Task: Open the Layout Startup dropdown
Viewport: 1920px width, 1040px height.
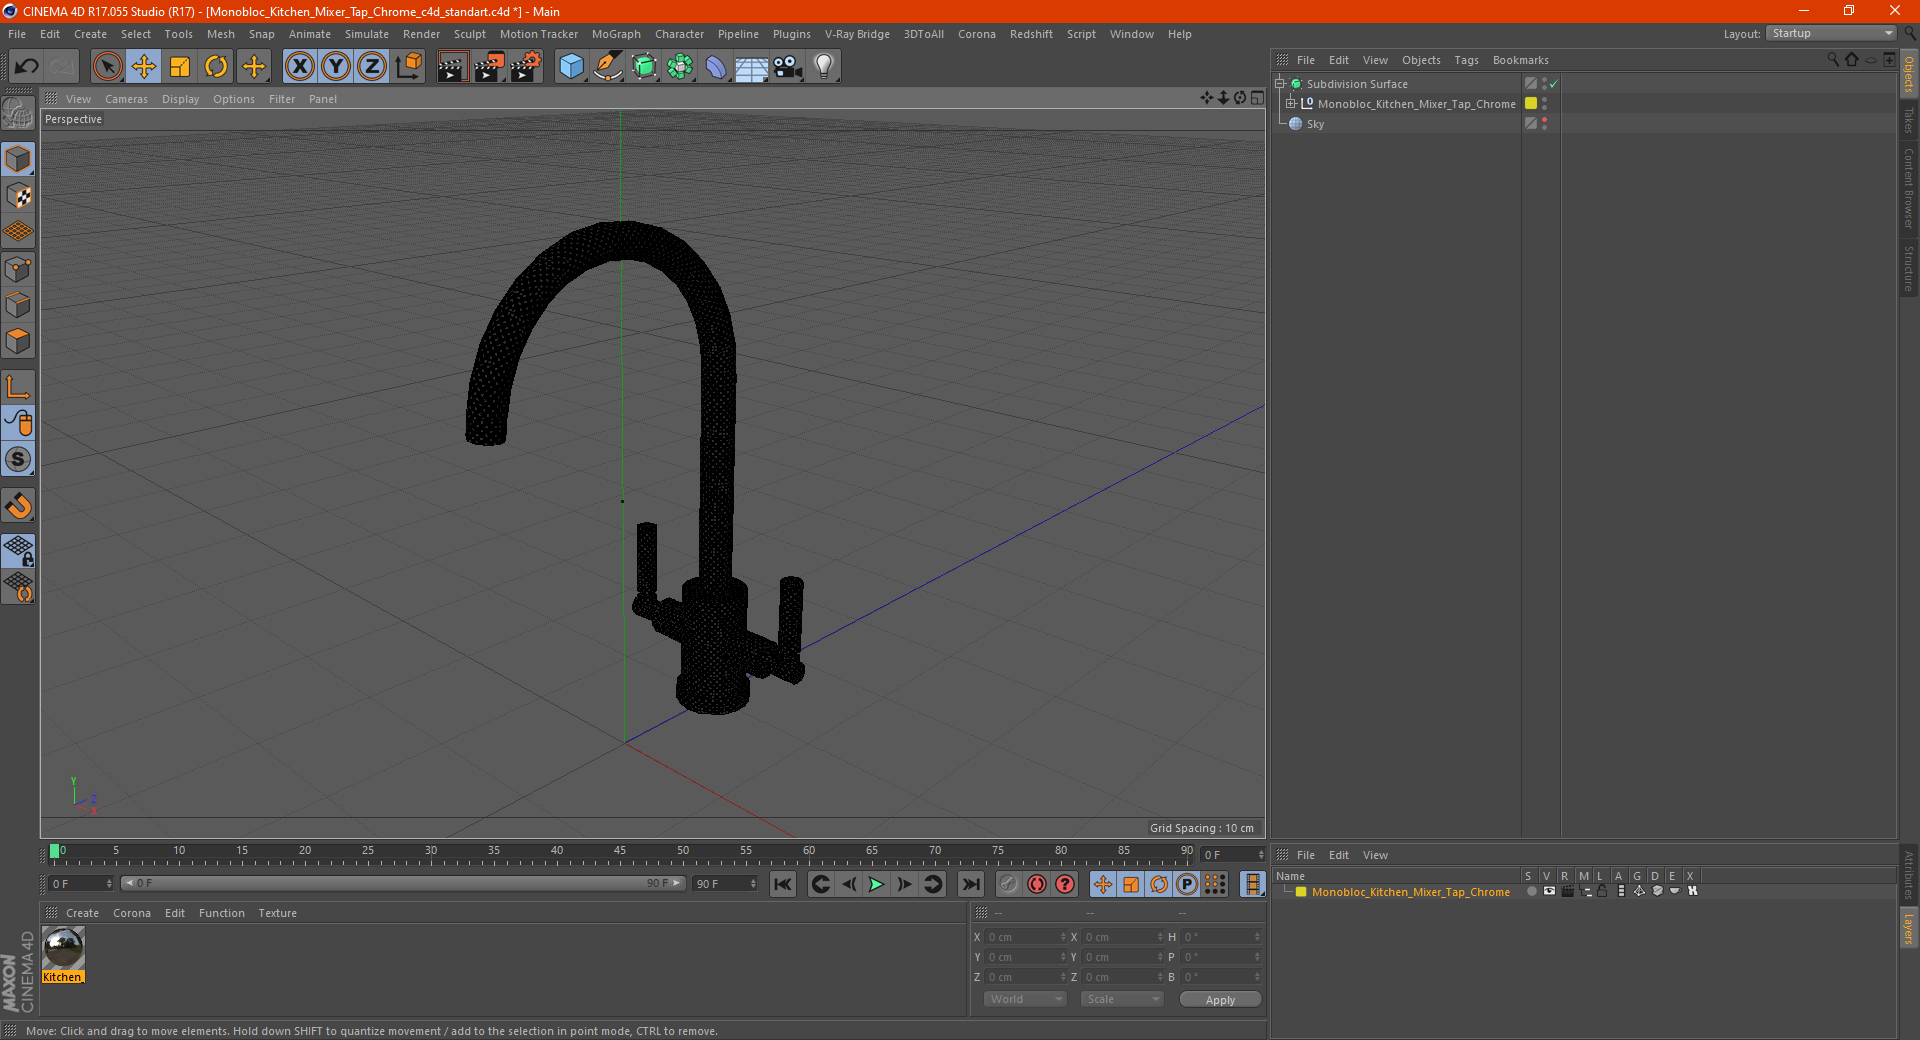Action: (x=1831, y=33)
